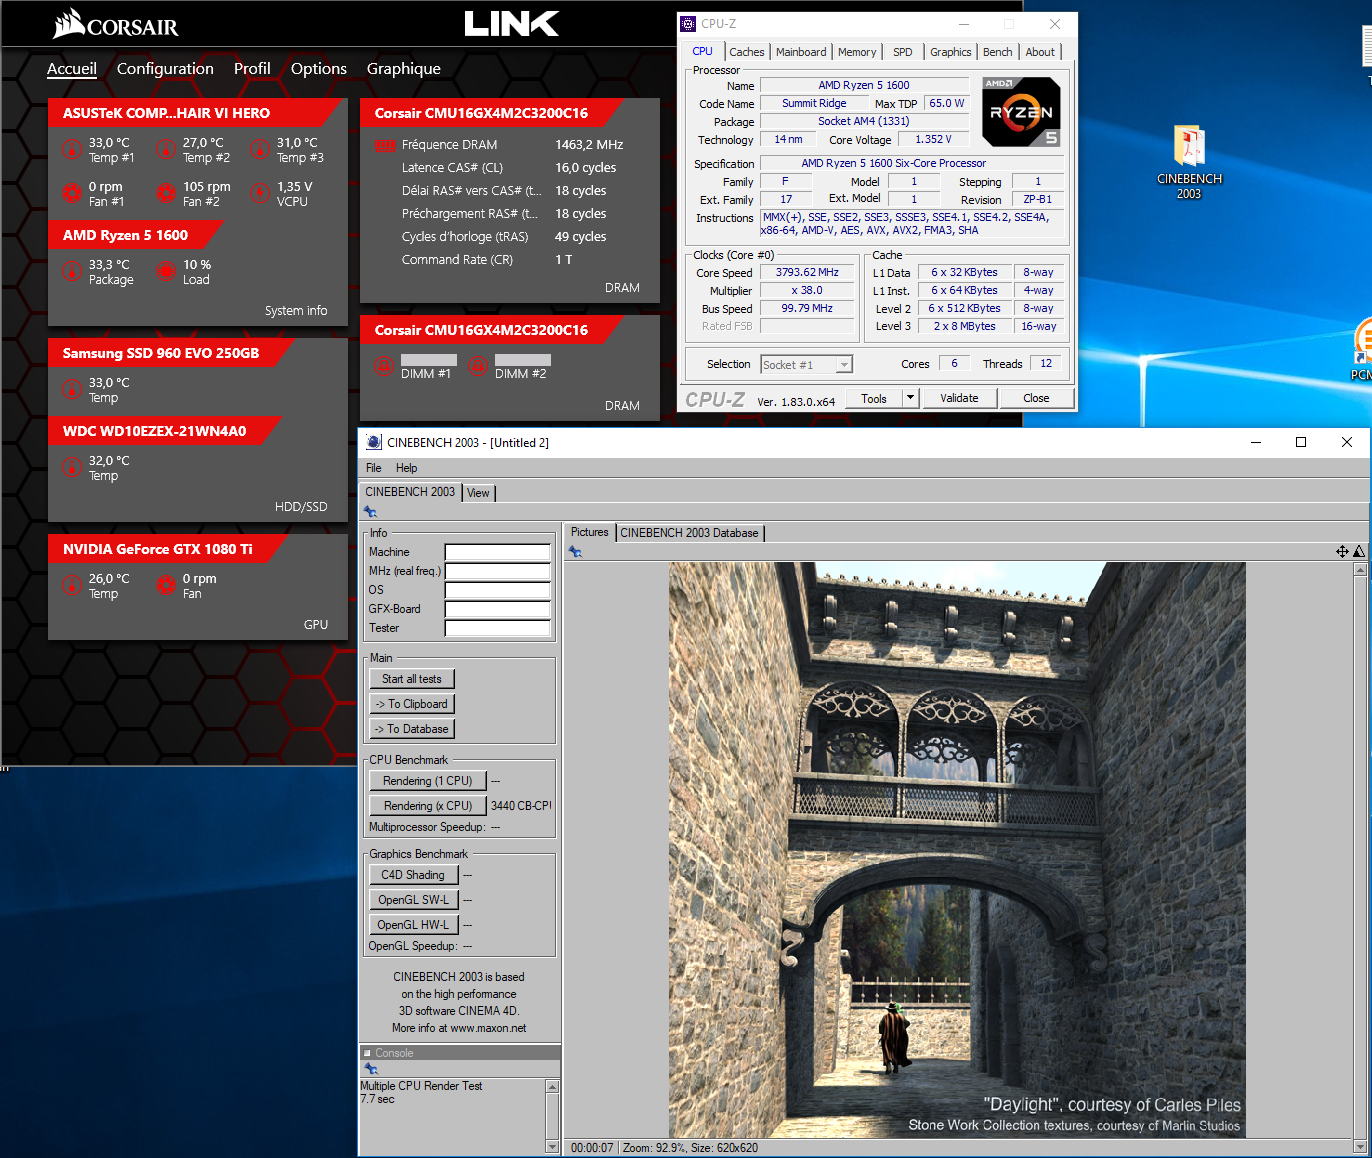Screen dimensions: 1372x1158
Task: Click the CPU Load gauge icon
Action: tap(166, 272)
